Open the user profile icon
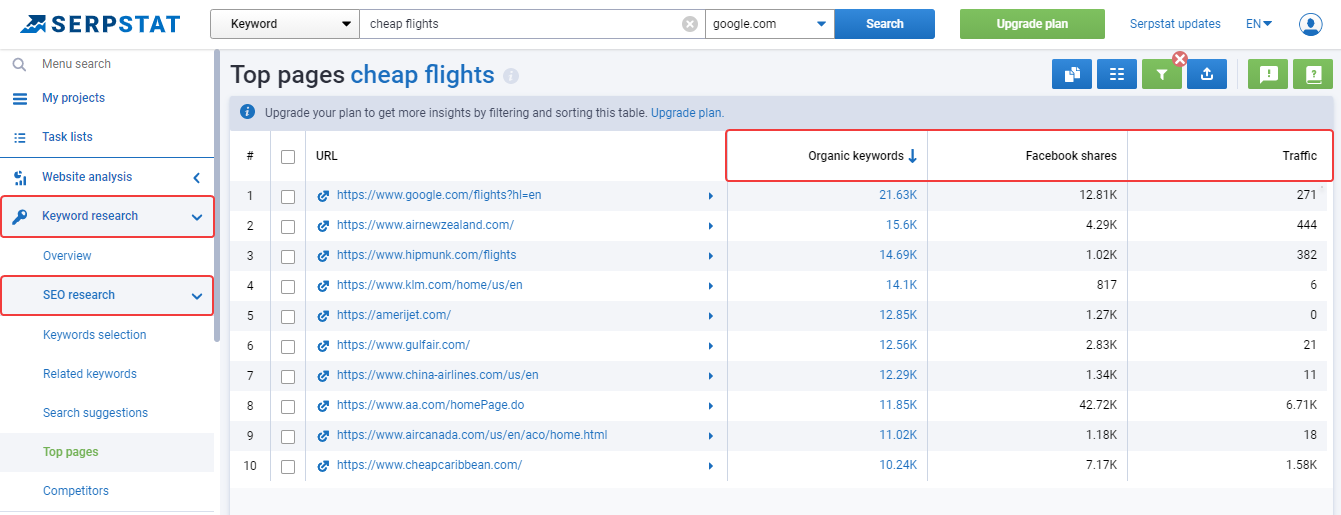1341x515 pixels. pyautogui.click(x=1310, y=24)
